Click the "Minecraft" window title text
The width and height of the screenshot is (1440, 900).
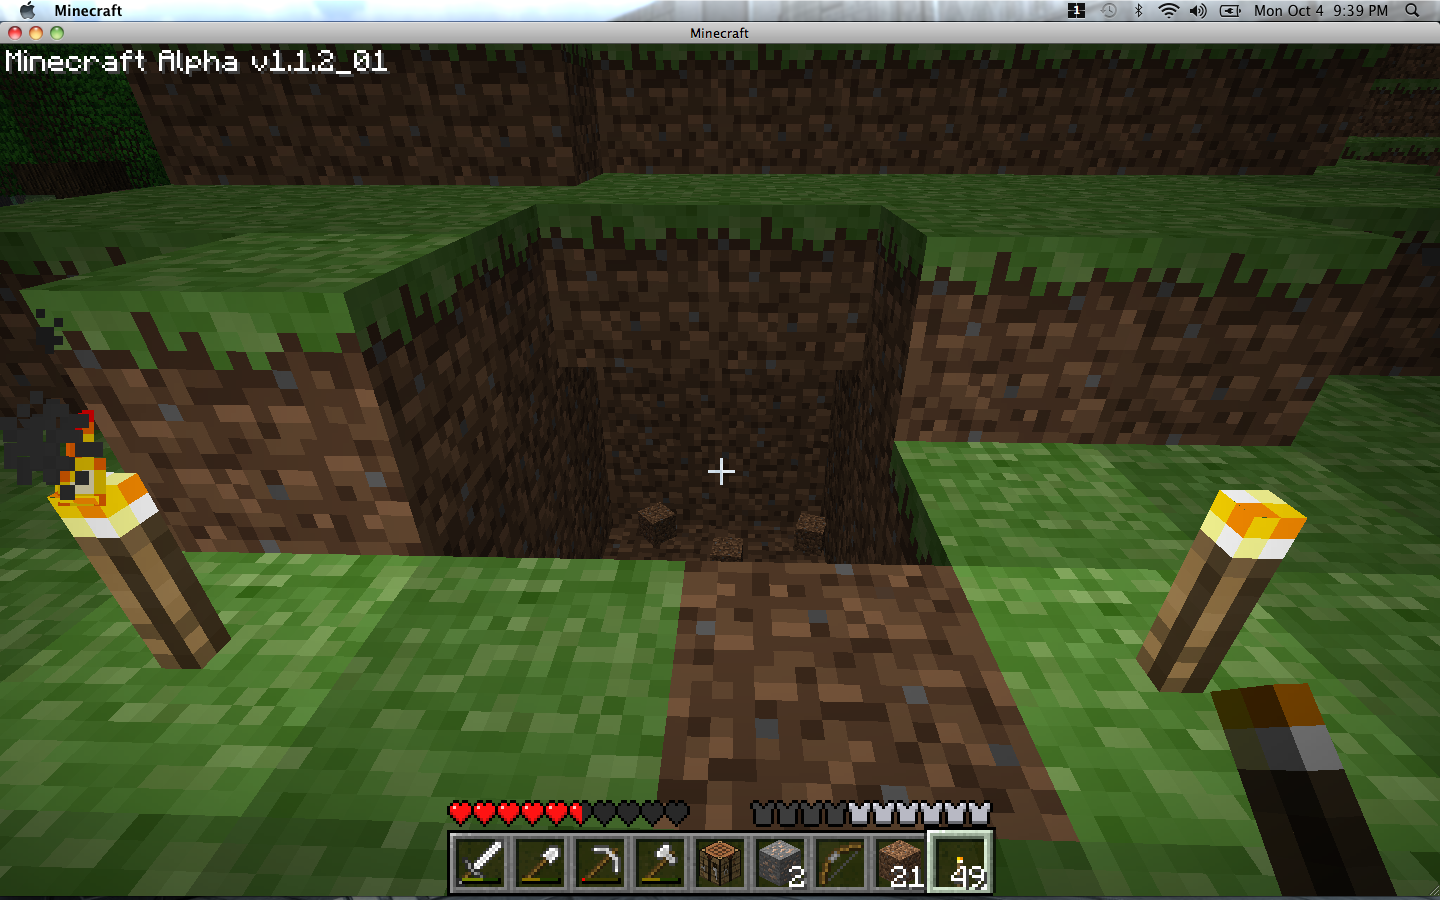pyautogui.click(x=719, y=33)
